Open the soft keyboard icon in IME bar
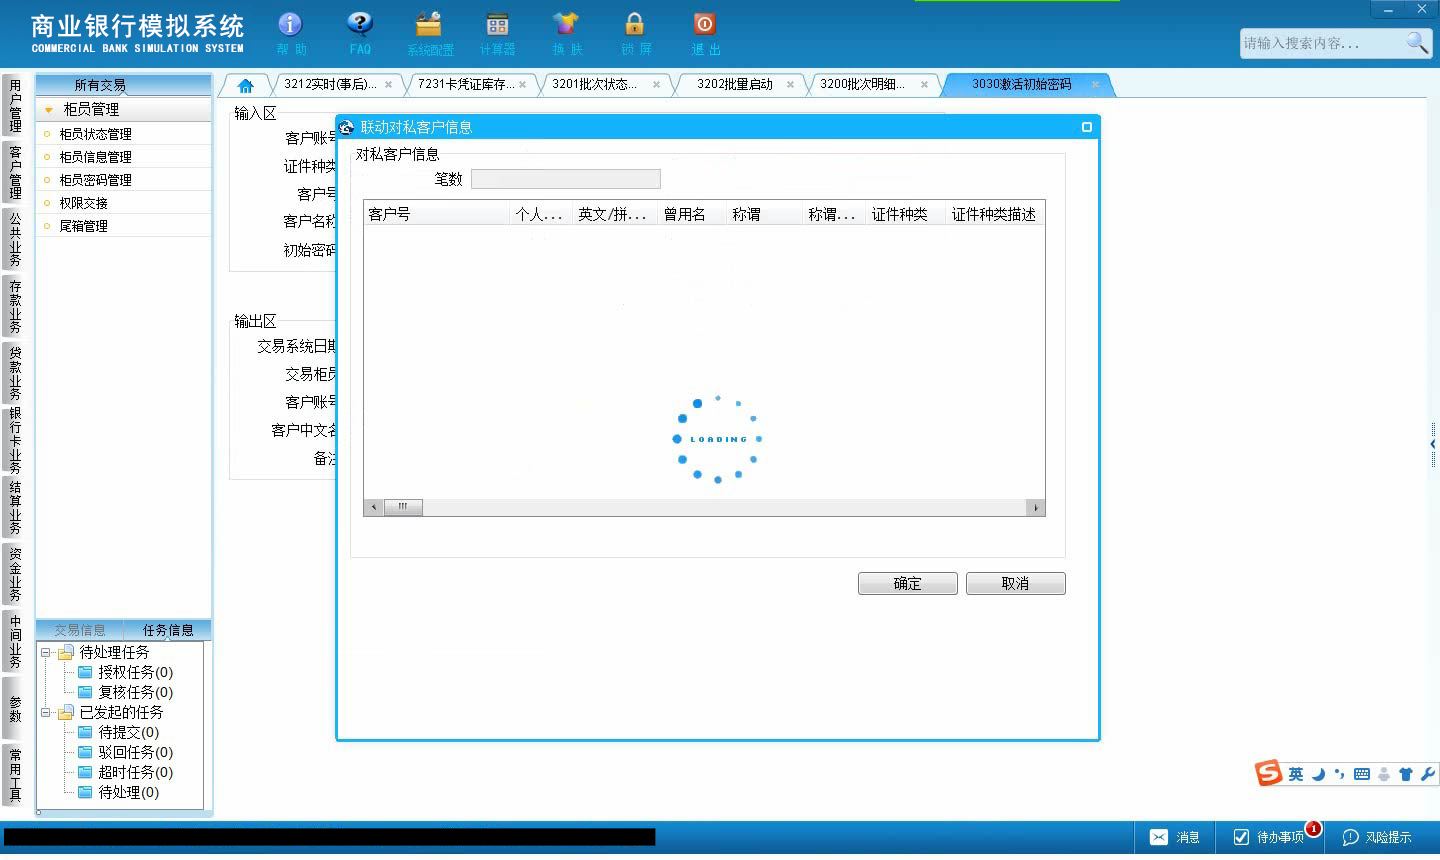Image resolution: width=1440 pixels, height=860 pixels. tap(1361, 774)
